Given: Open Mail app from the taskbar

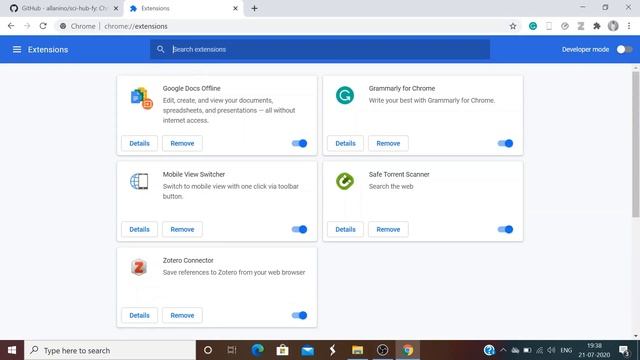Looking at the screenshot, I should point(307,350).
